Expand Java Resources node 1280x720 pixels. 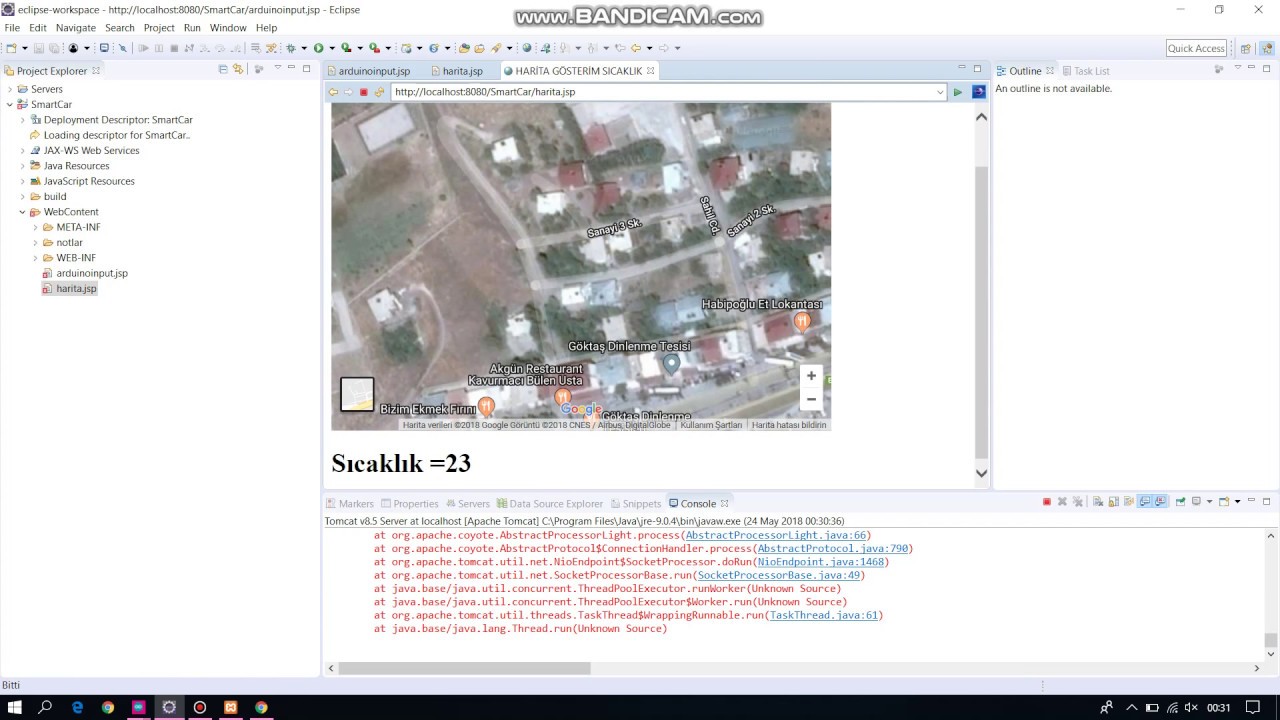click(23, 166)
